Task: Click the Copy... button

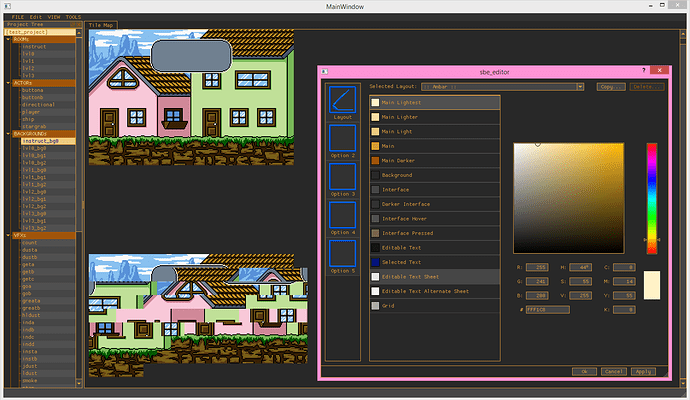Action: click(x=610, y=87)
